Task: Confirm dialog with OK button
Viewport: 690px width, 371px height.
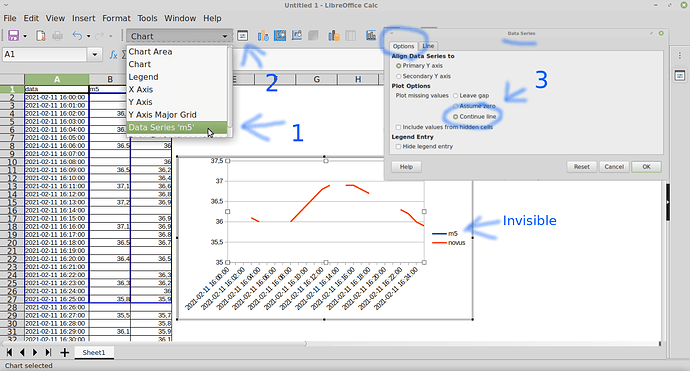Action: click(646, 167)
